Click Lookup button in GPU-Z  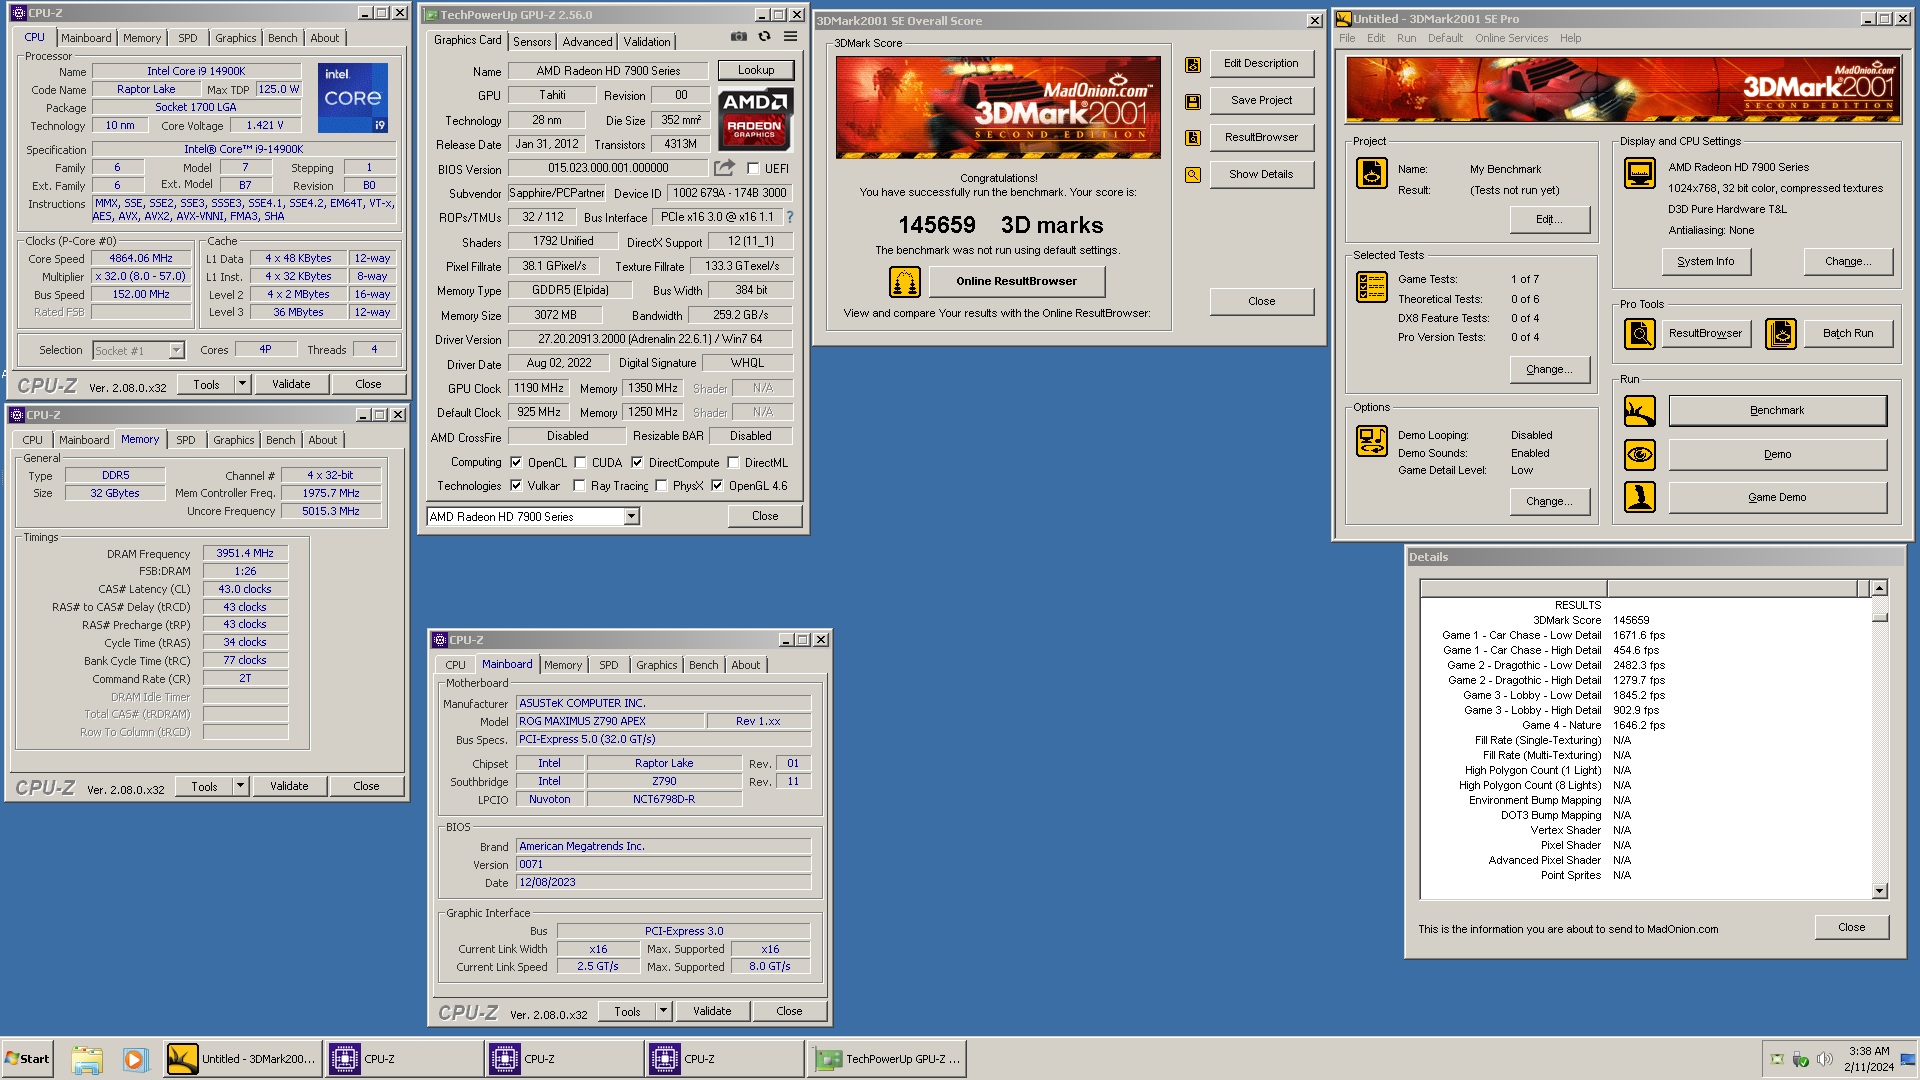click(x=756, y=71)
